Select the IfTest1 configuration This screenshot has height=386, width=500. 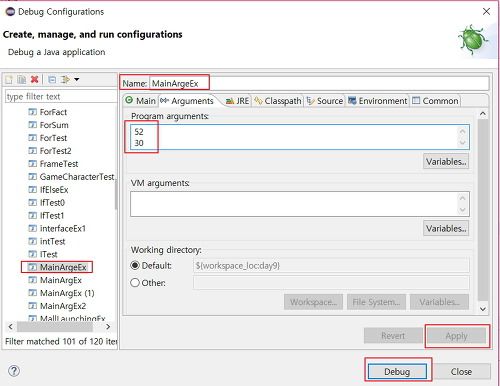[52, 216]
